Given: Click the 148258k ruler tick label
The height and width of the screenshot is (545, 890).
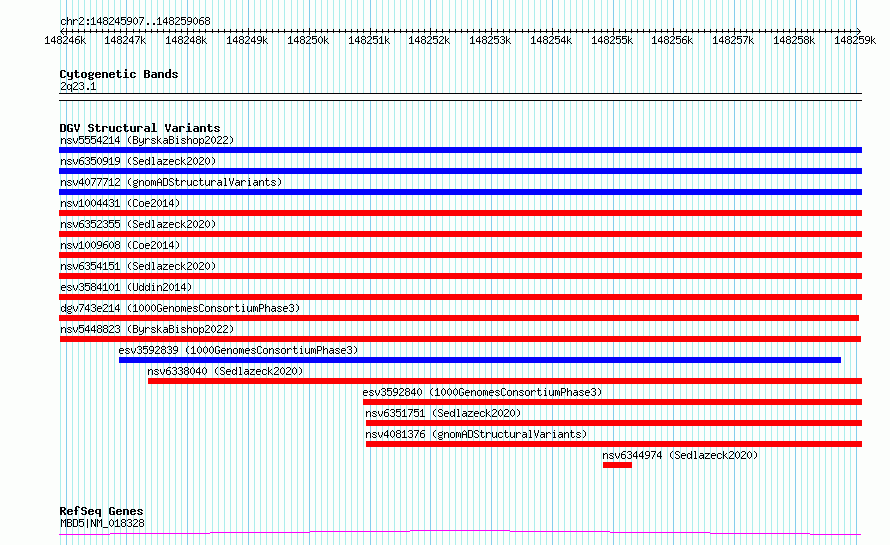Looking at the screenshot, I should (x=794, y=40).
